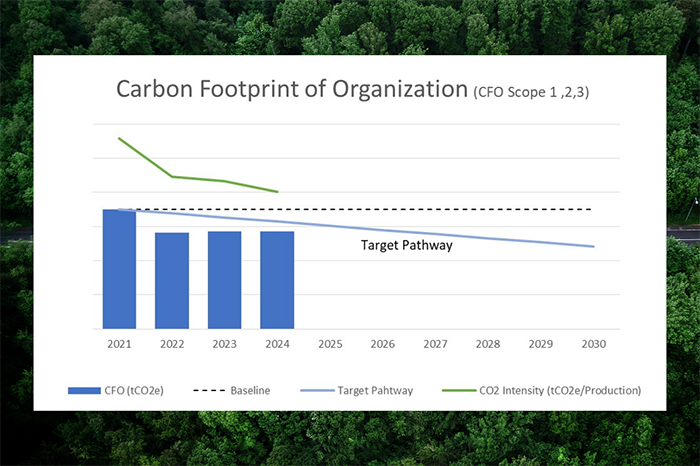
Task: Select the 2024 blue bar
Action: [x=277, y=280]
